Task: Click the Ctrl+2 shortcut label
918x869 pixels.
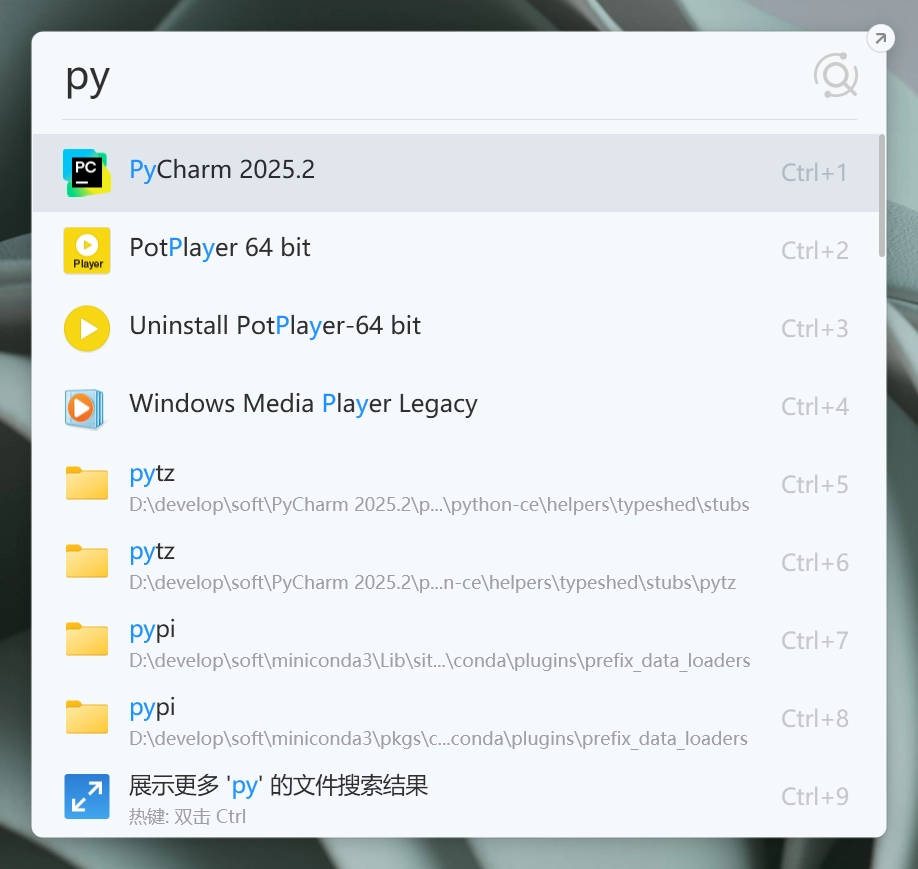Action: pos(814,251)
